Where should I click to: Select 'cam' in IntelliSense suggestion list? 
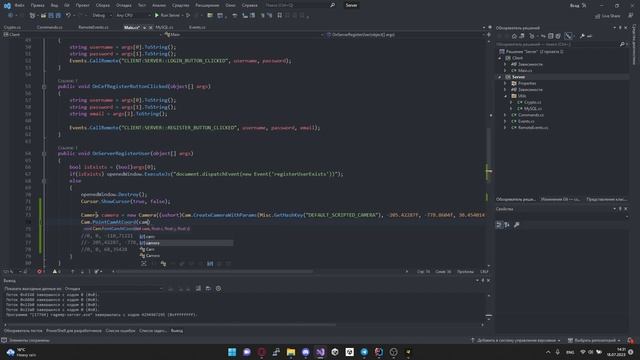[186, 237]
